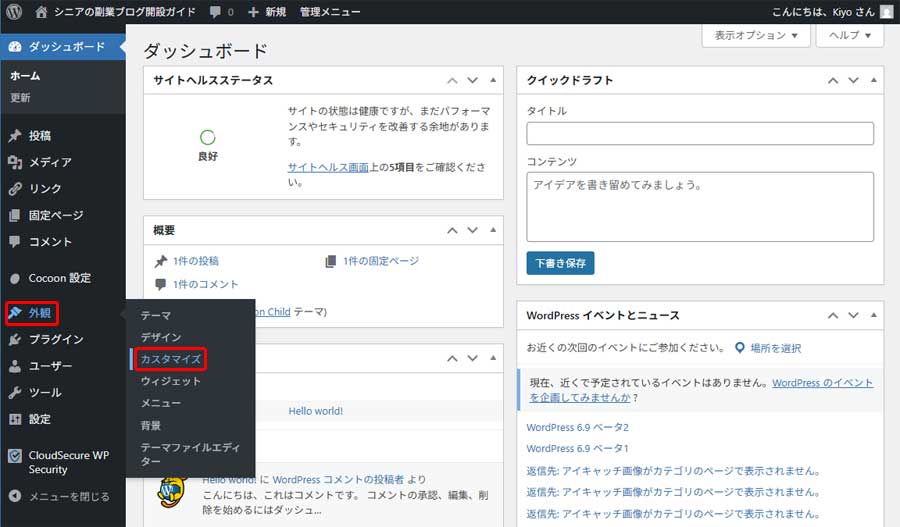Click シニアの副業ブログ開設ガイド site name

[125, 12]
